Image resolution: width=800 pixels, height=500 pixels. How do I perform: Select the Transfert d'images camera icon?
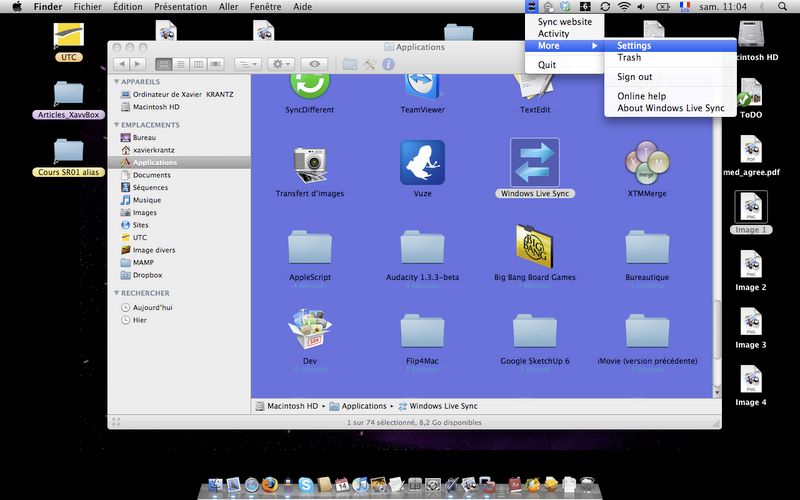(310, 164)
